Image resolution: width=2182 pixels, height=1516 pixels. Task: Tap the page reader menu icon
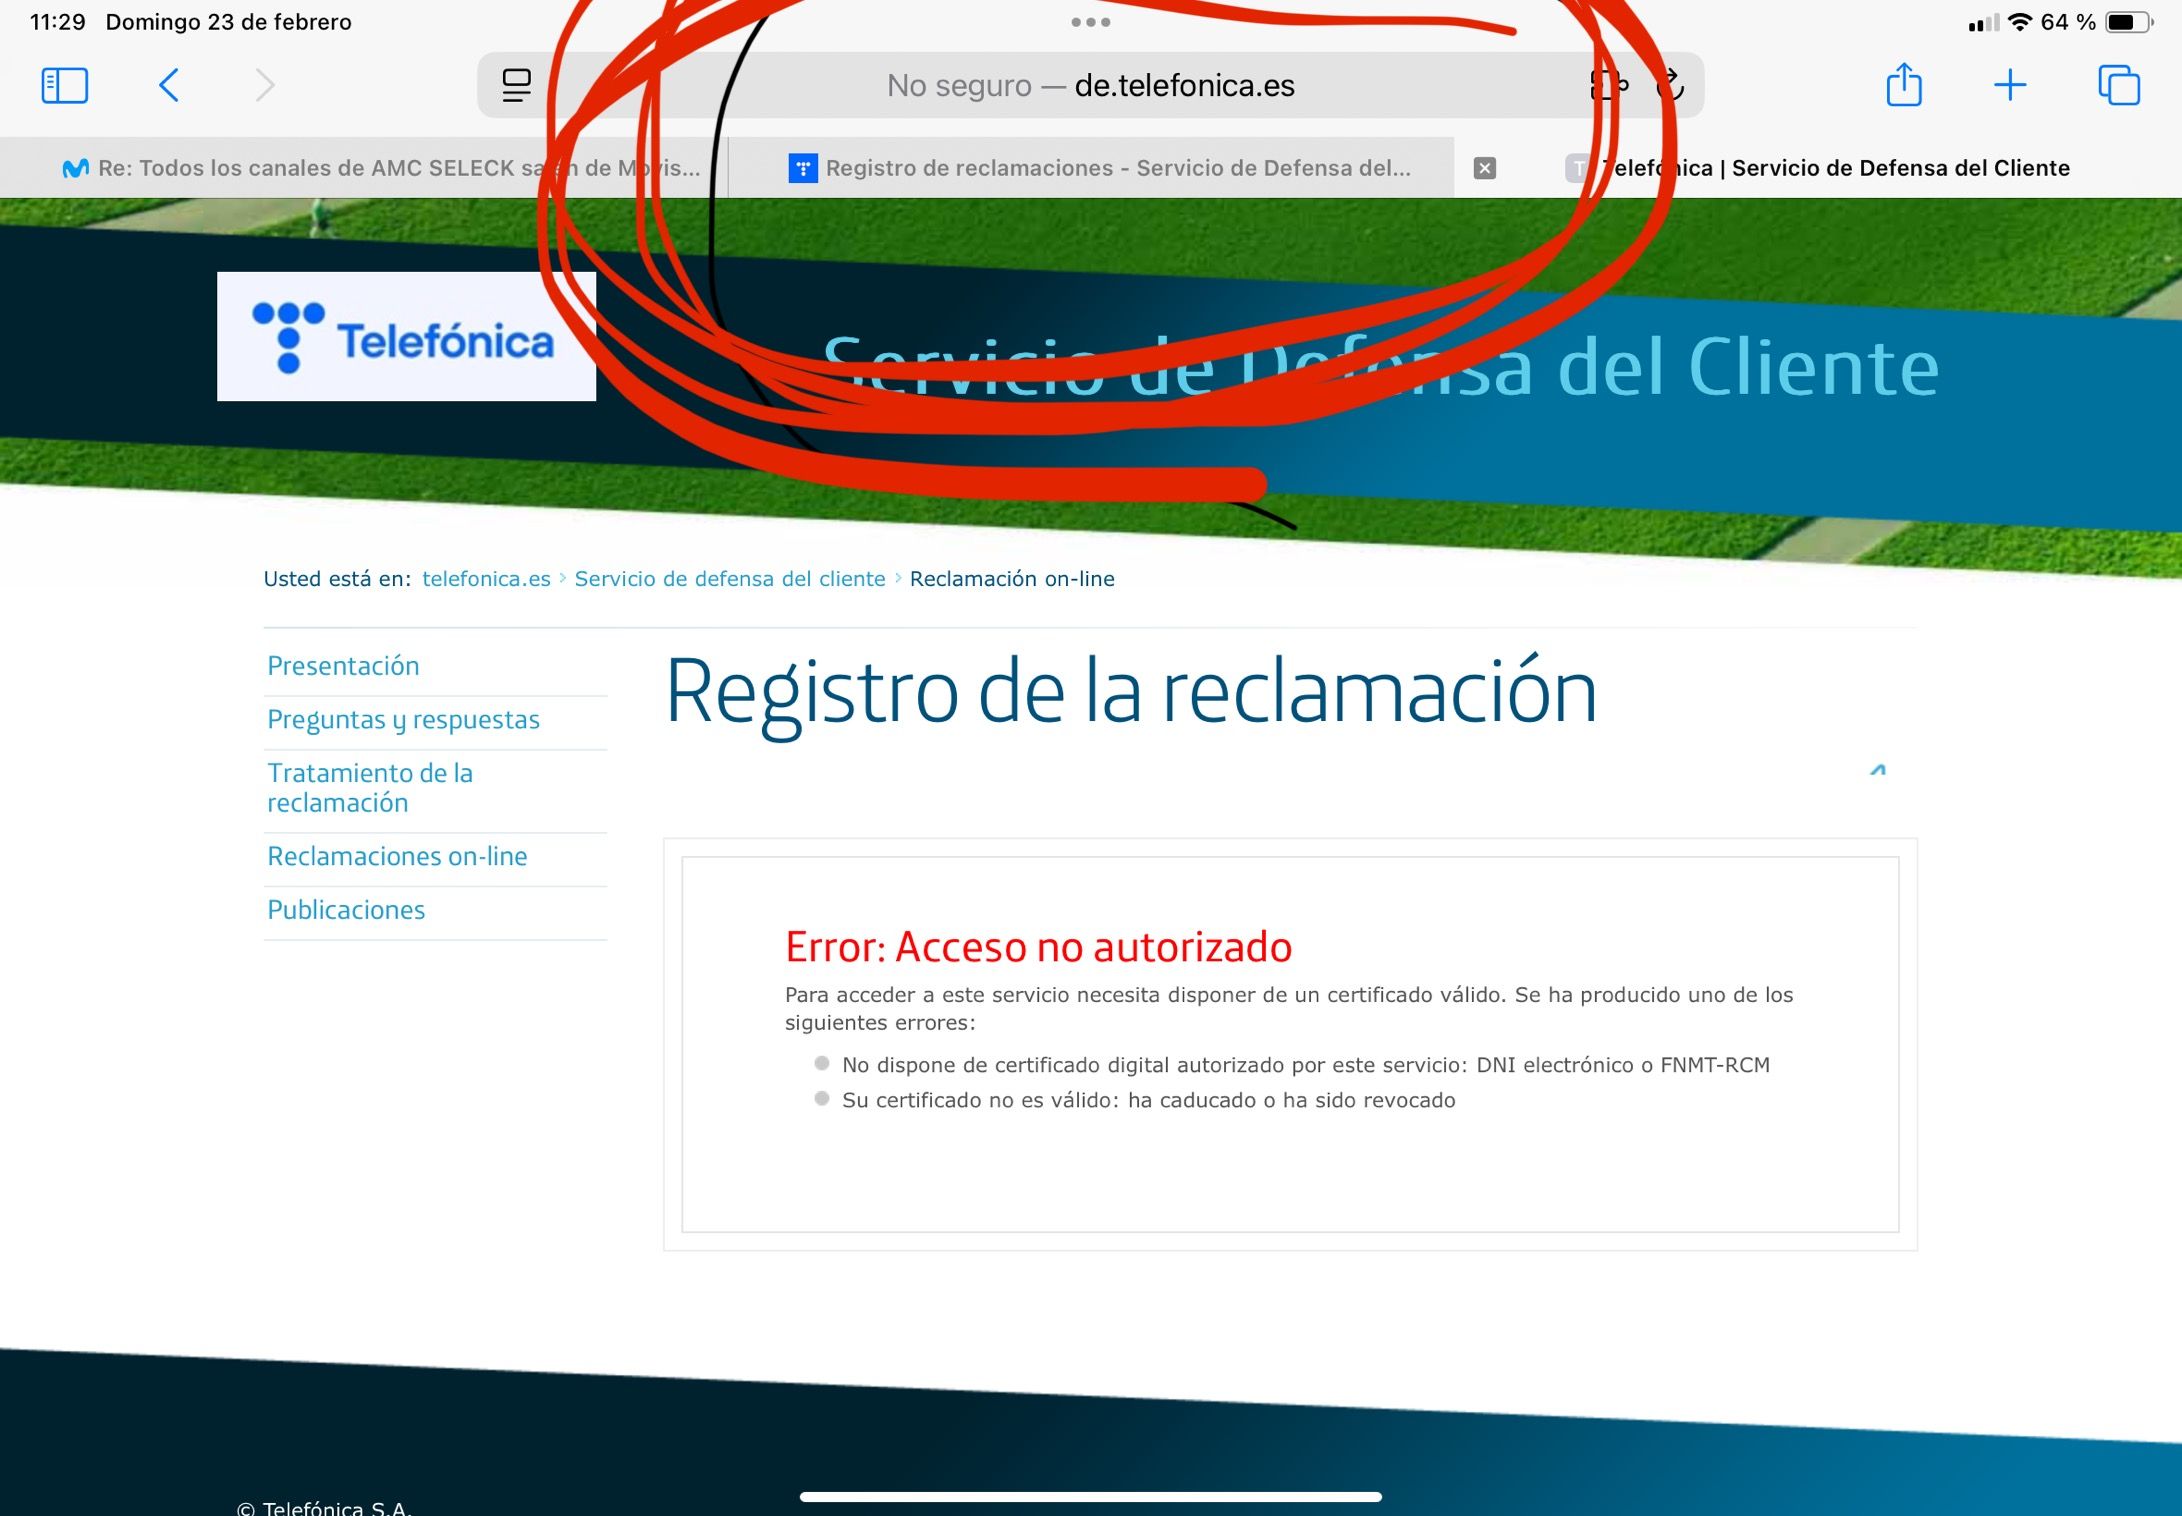pos(516,86)
